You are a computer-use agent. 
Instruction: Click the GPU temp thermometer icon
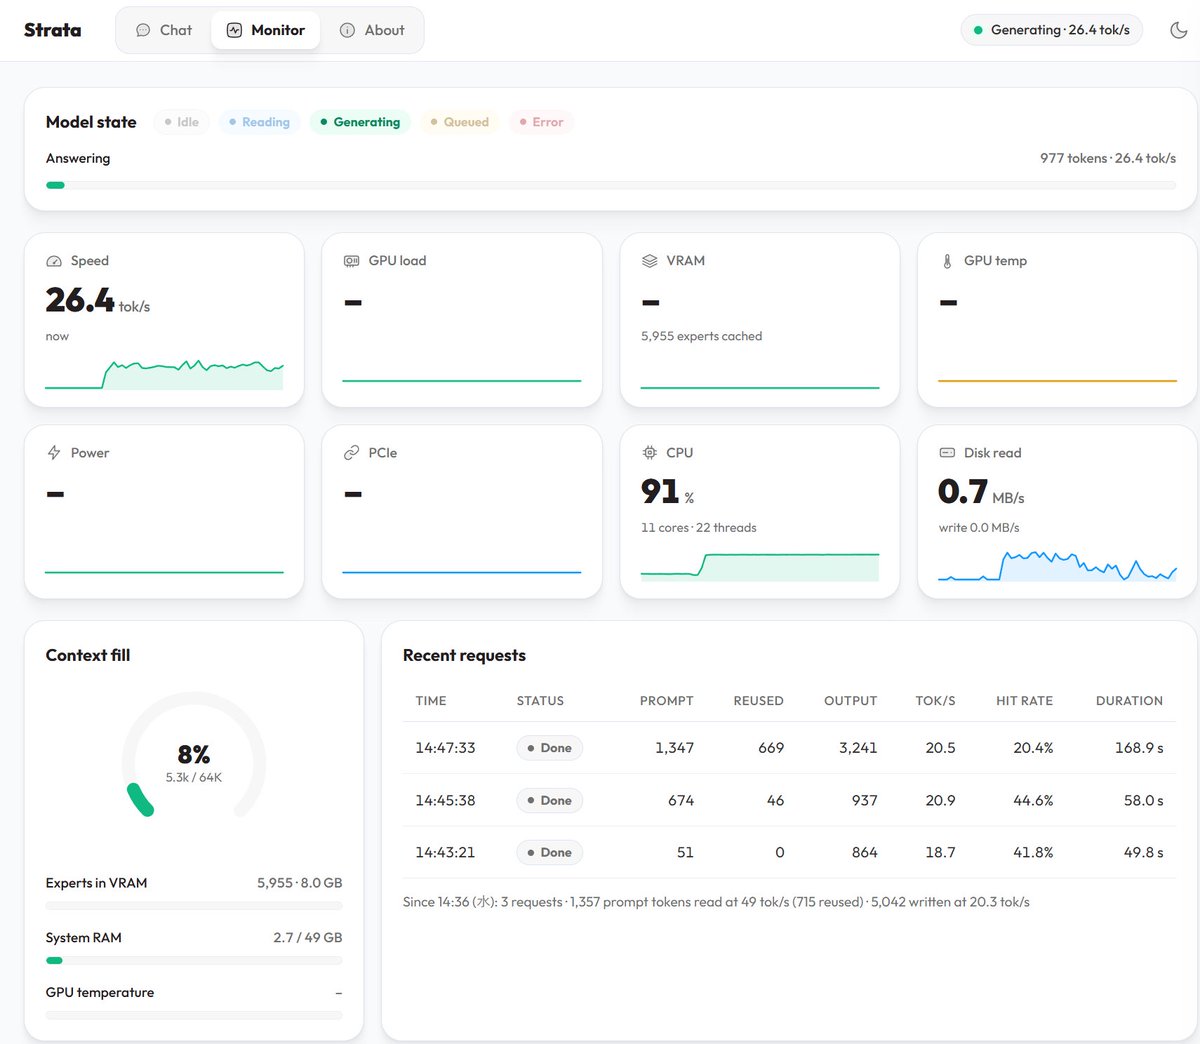(947, 261)
